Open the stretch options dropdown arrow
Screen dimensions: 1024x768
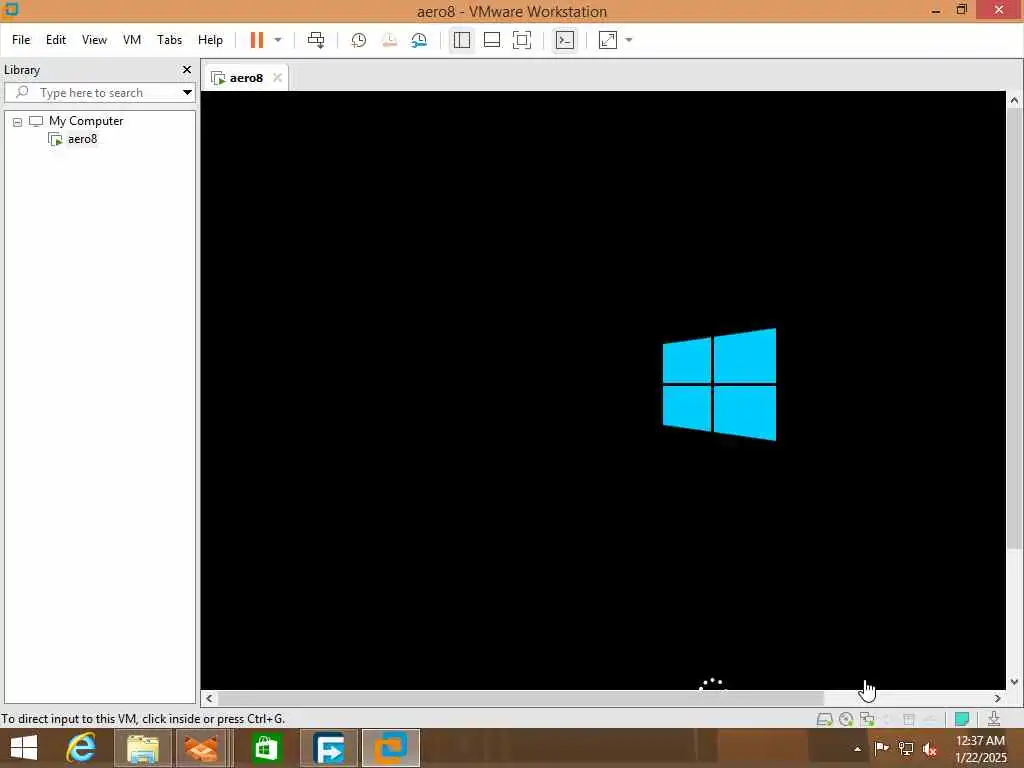click(629, 40)
